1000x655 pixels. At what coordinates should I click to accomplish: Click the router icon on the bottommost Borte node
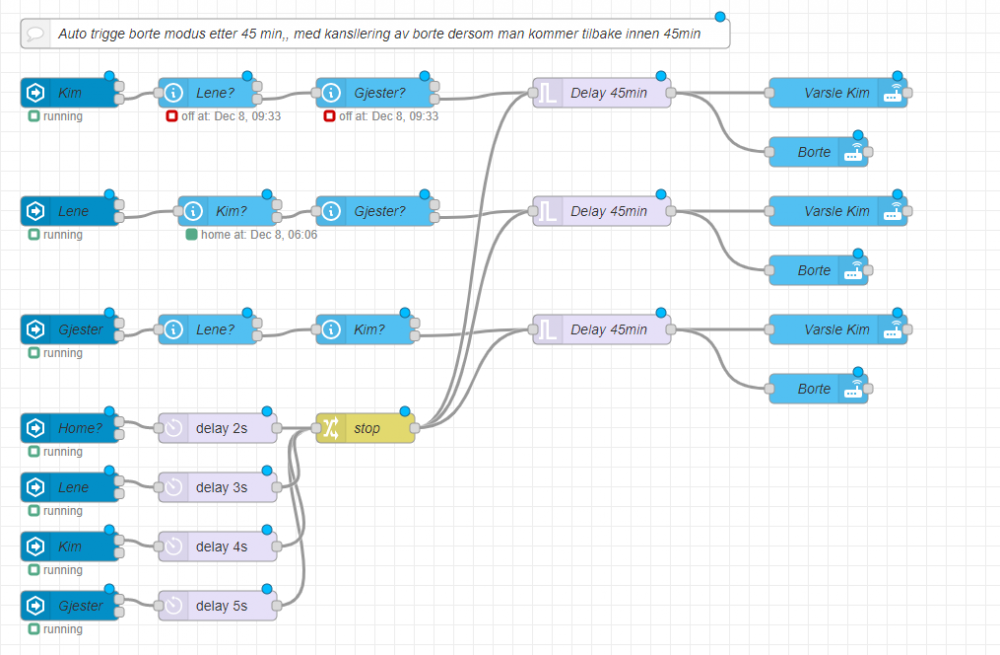point(853,389)
